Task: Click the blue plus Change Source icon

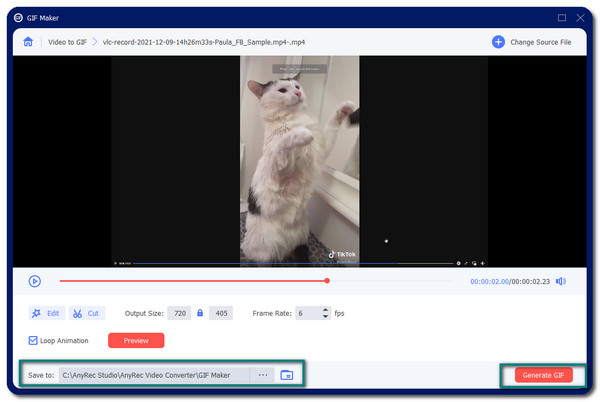Action: point(498,42)
